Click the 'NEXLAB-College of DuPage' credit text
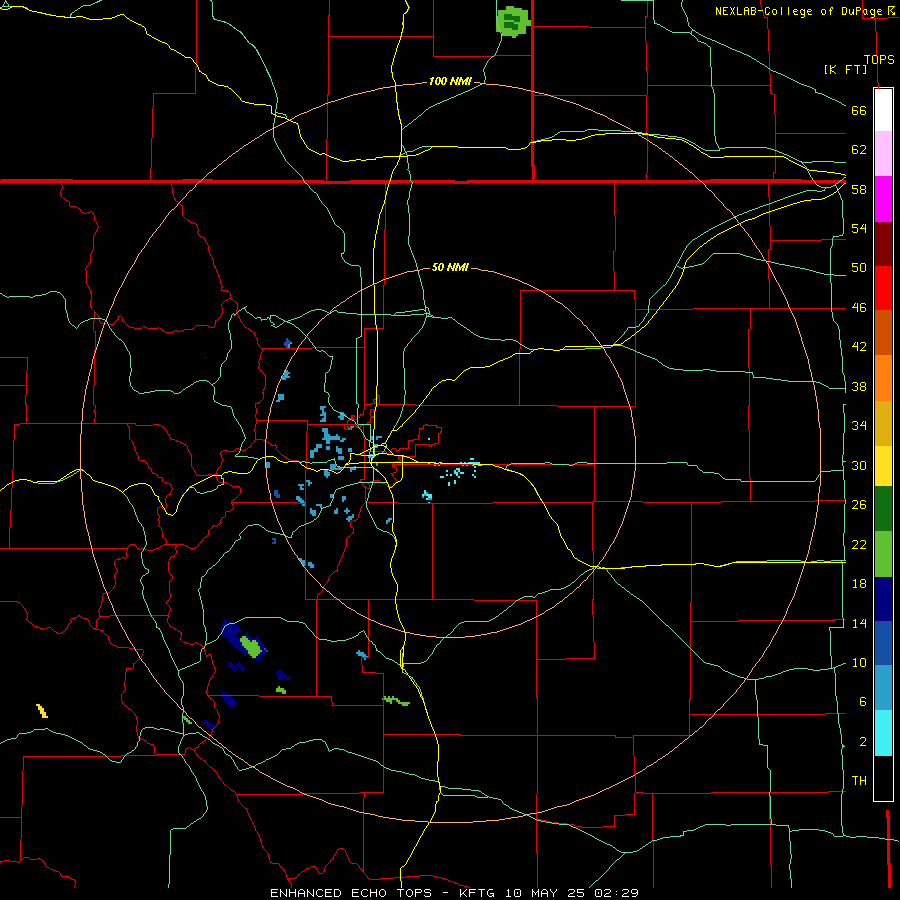This screenshot has width=900, height=900. tap(798, 11)
